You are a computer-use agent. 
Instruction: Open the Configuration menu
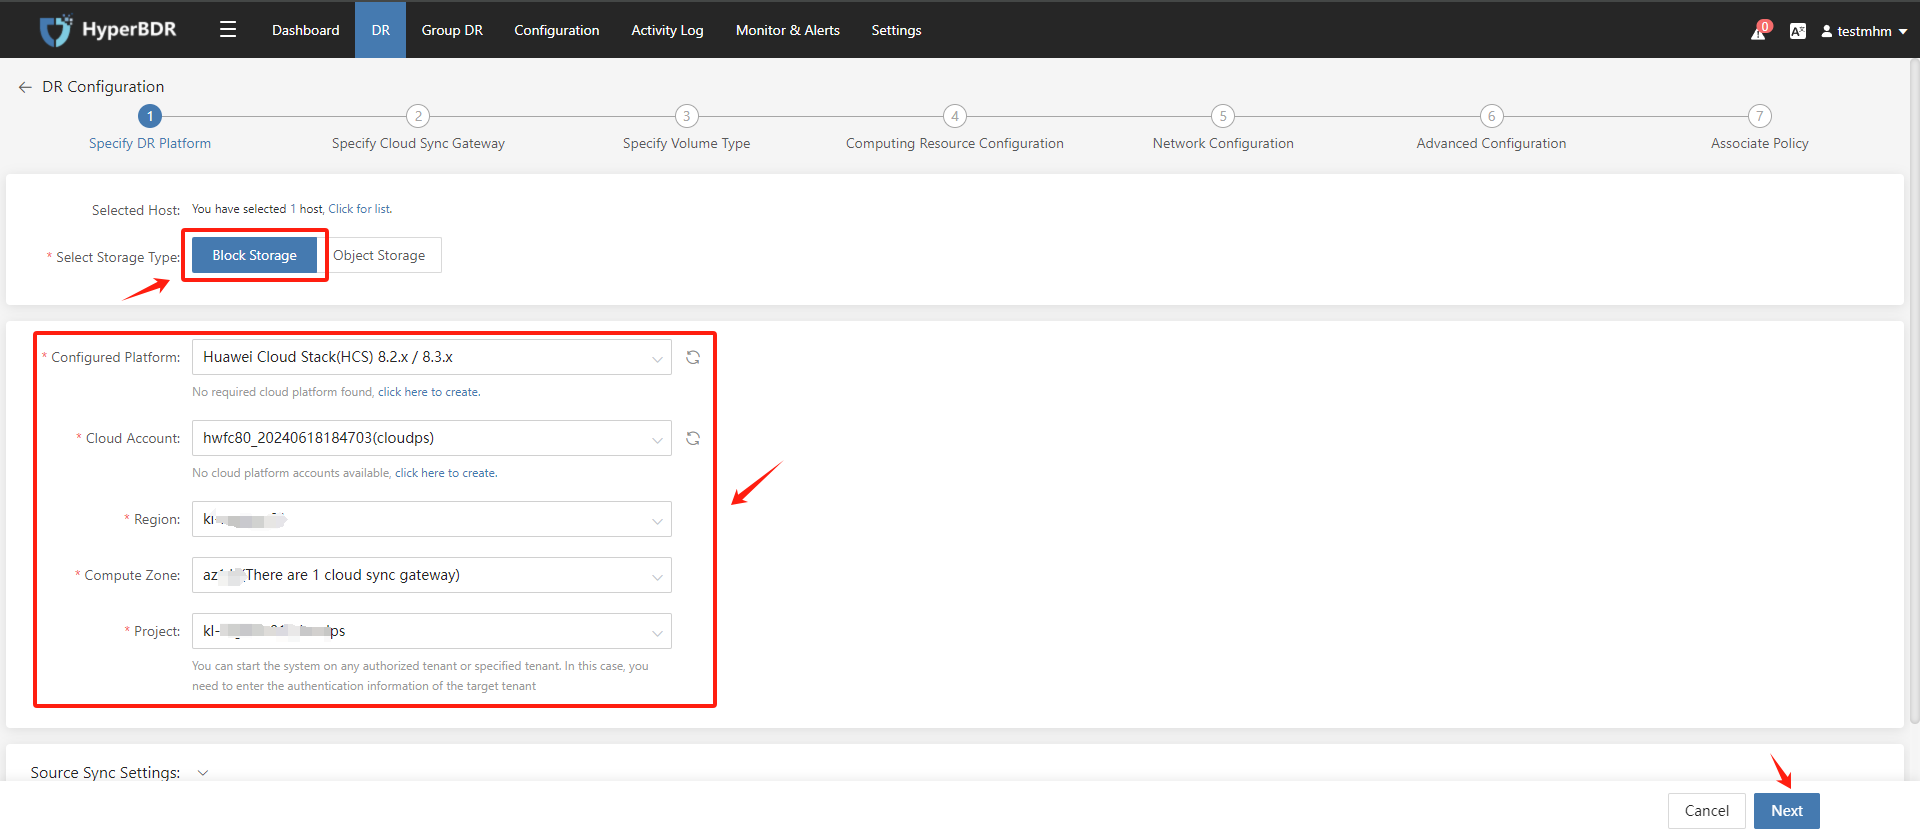[x=557, y=30]
